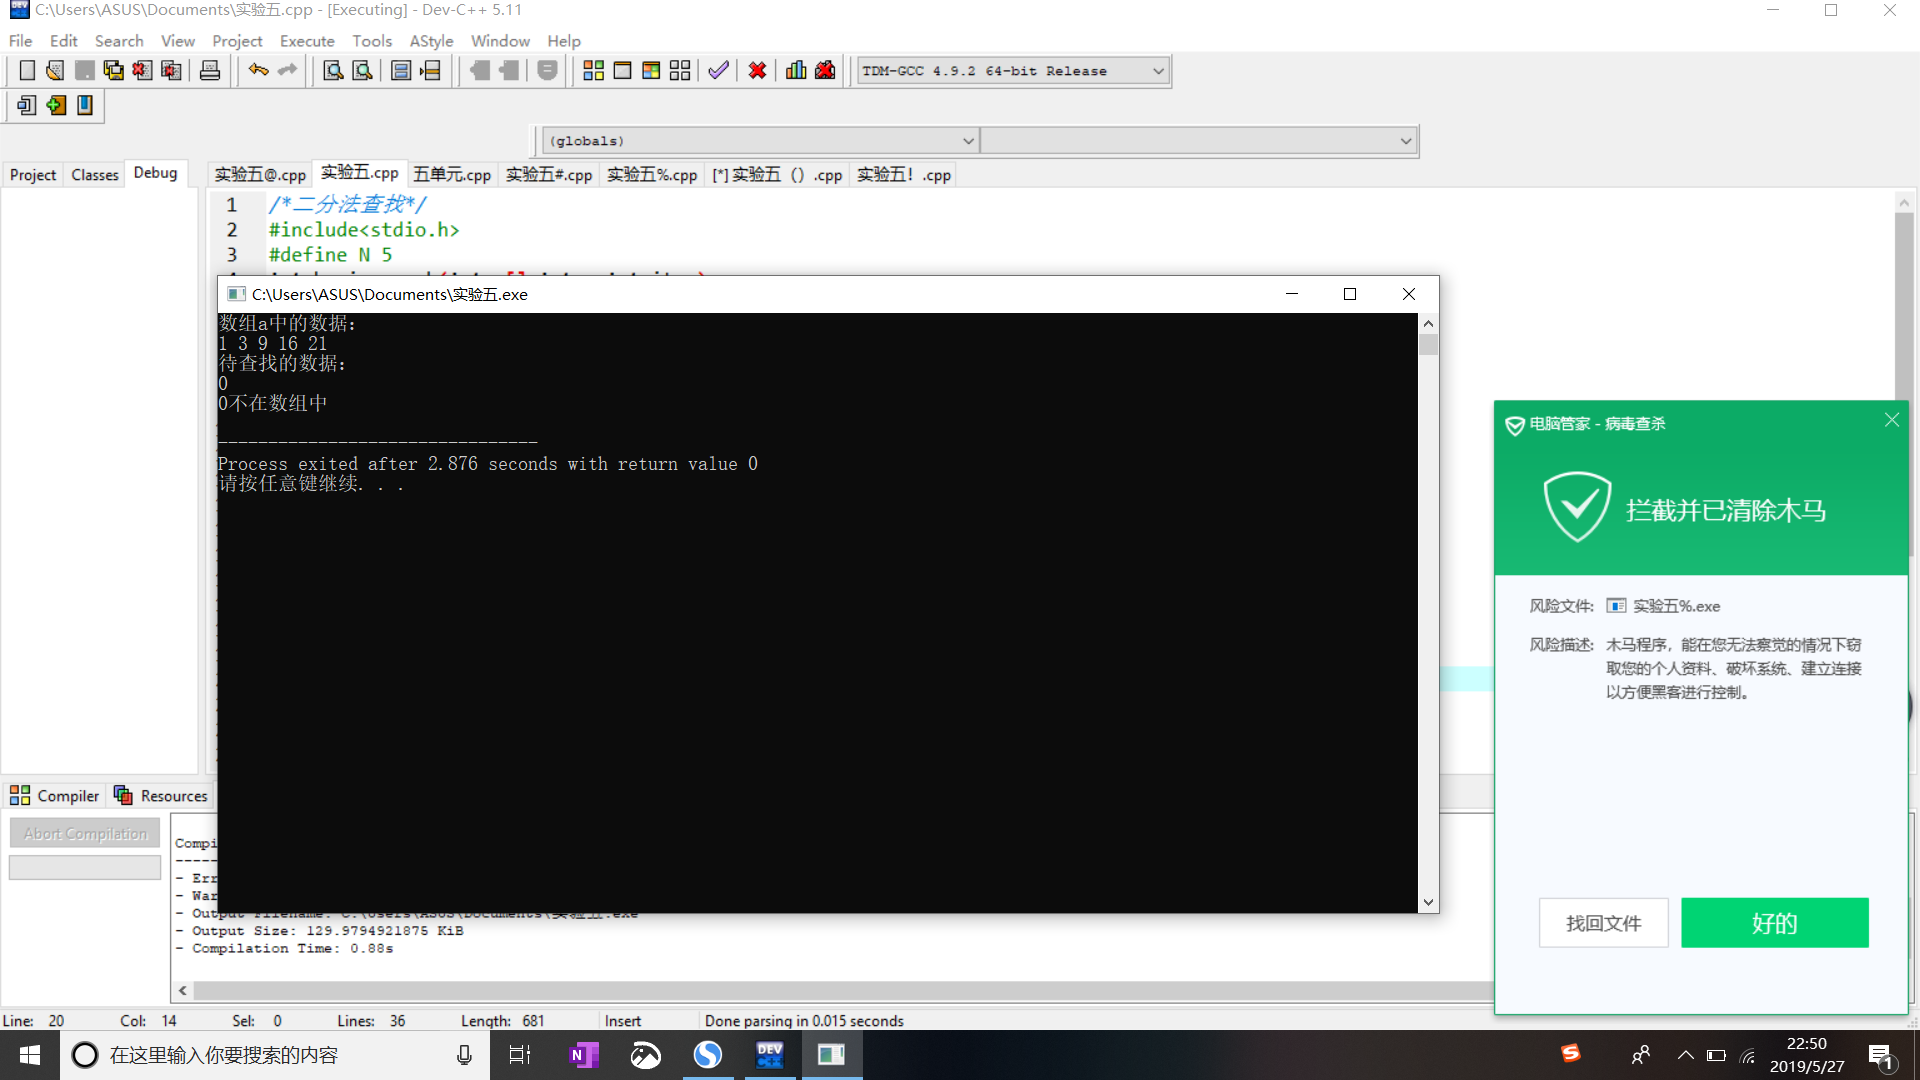The width and height of the screenshot is (1920, 1080).
Task: Click the 找回文件 button
Action: 1603,923
